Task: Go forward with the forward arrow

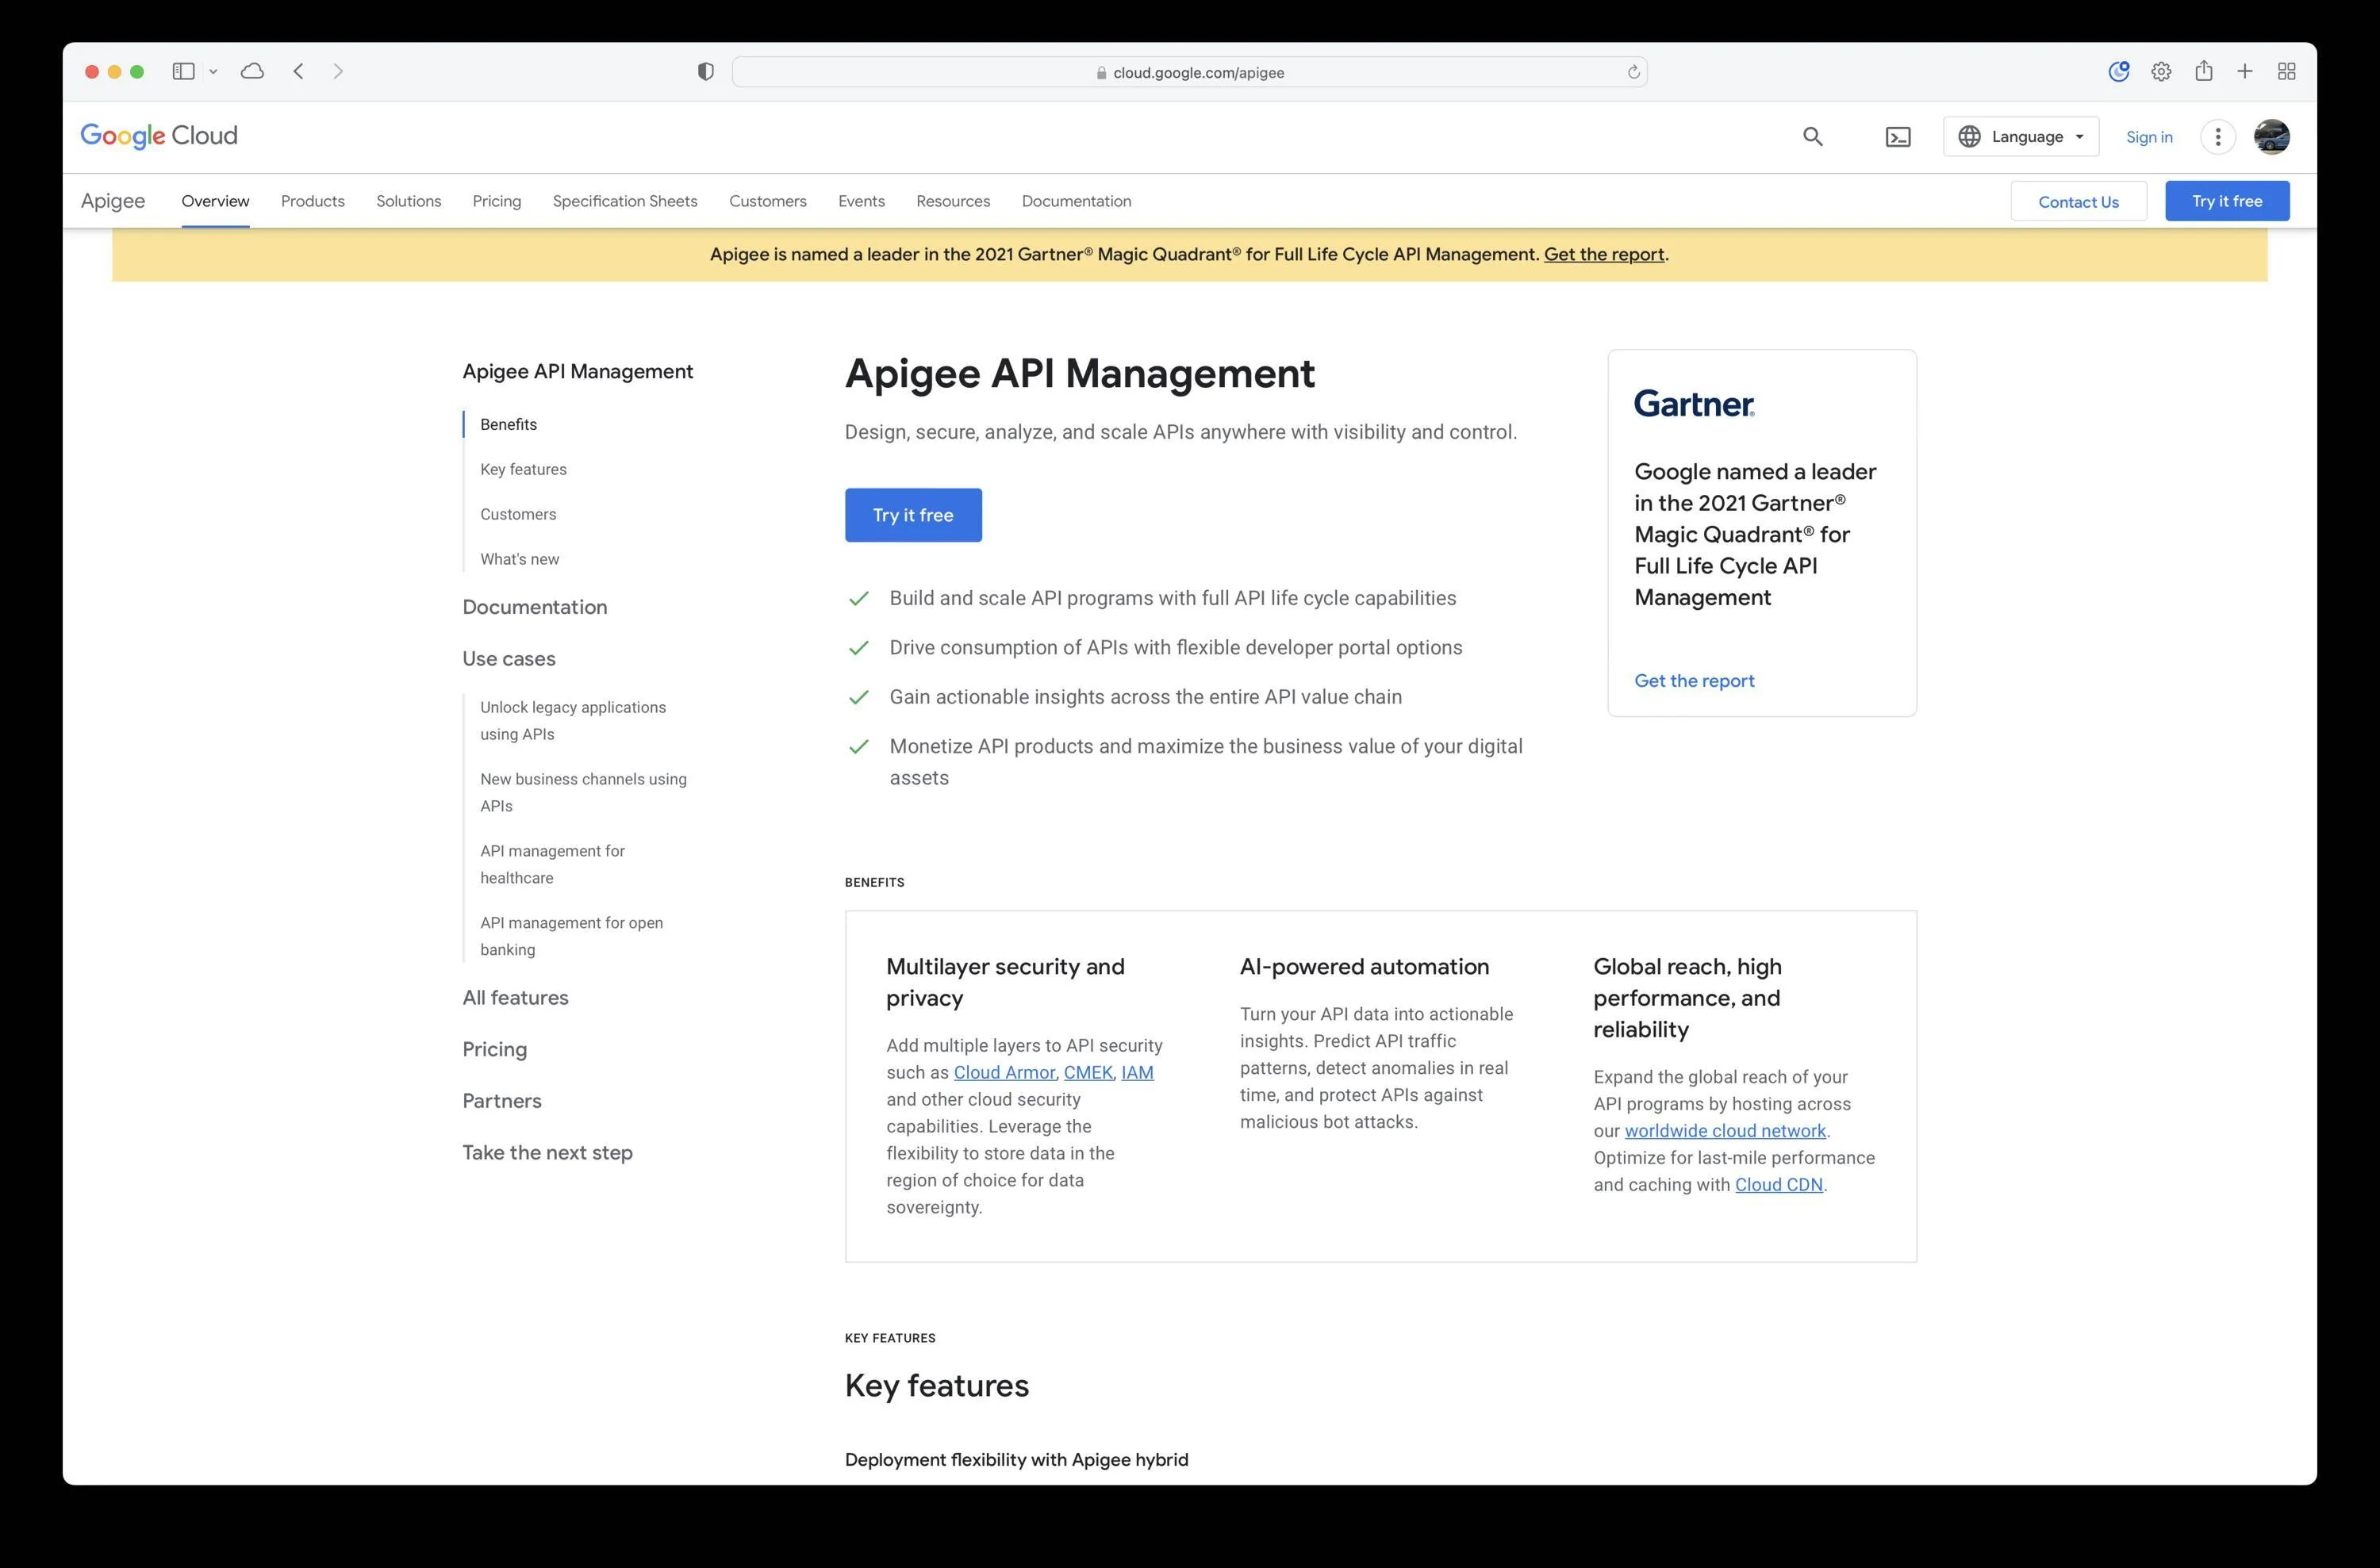Action: click(x=338, y=71)
